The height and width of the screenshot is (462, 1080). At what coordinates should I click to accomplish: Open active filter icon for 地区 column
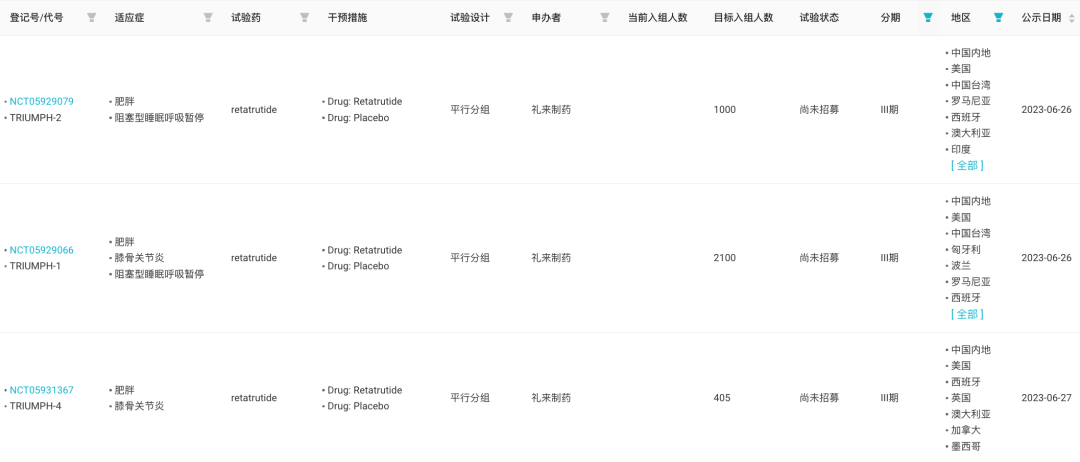(x=999, y=18)
